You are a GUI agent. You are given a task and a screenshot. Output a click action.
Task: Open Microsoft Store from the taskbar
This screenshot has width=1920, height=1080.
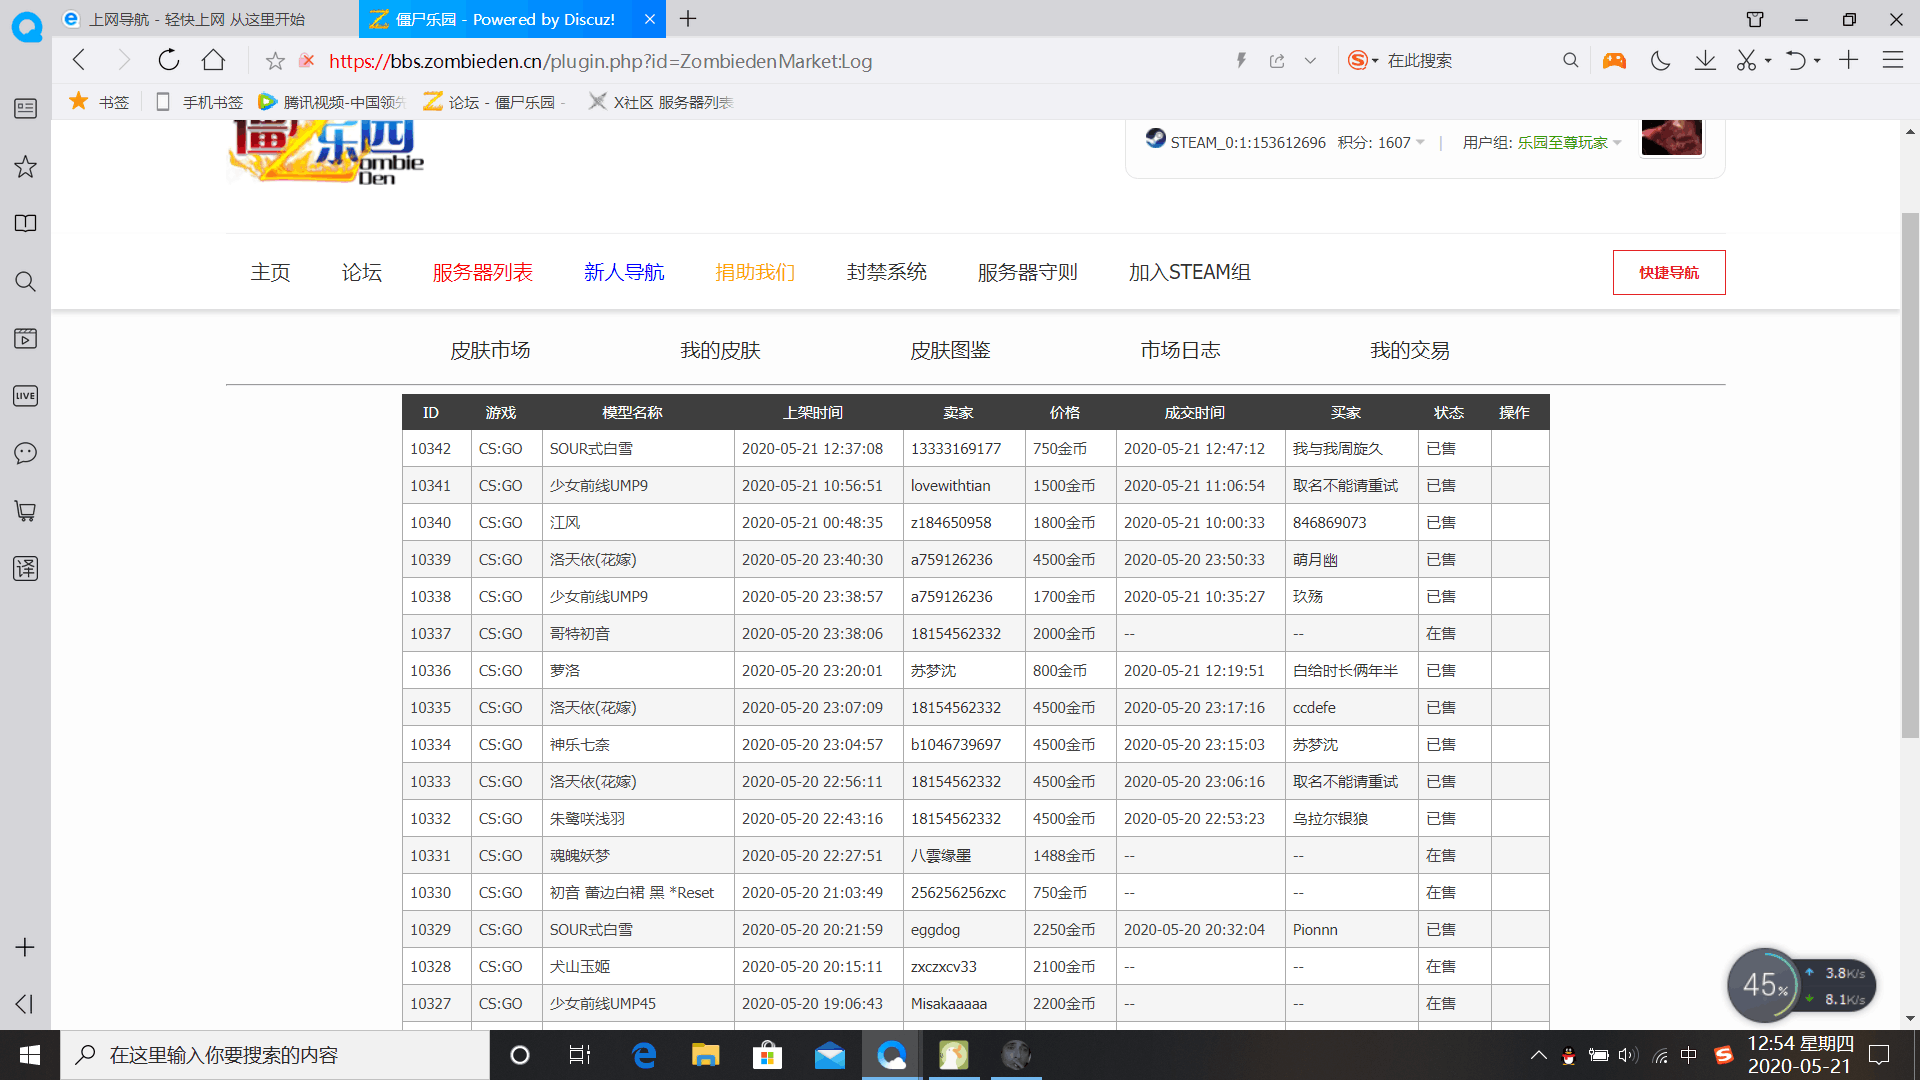767,1055
